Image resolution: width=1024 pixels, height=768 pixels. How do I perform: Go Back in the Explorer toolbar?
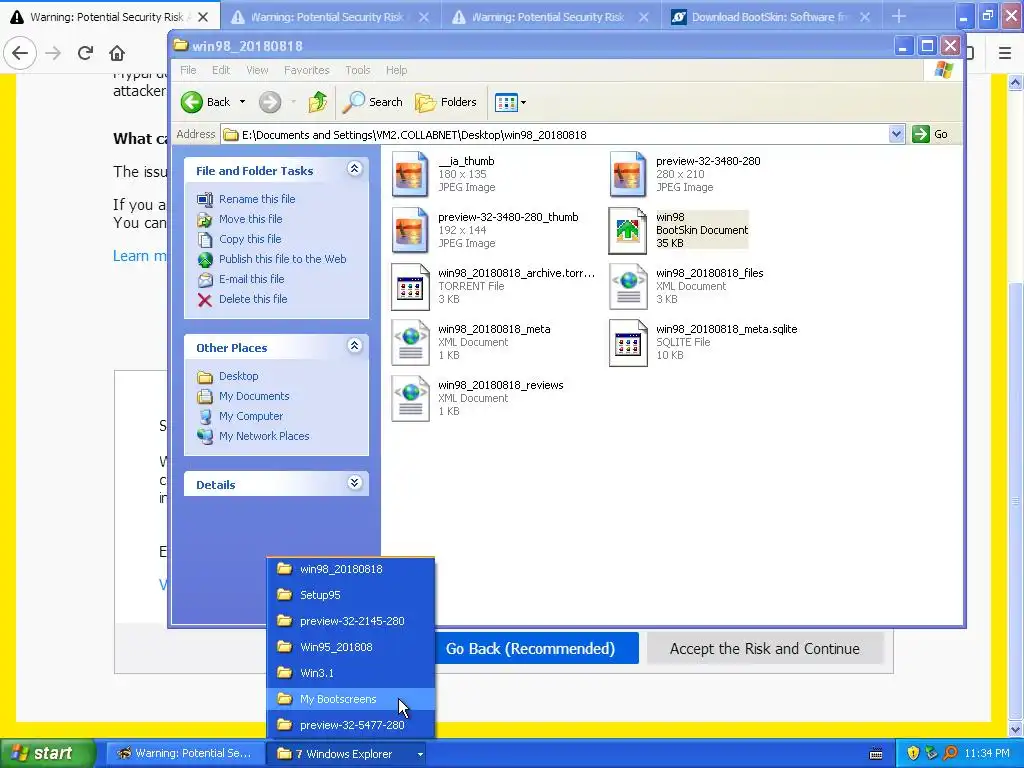pos(206,102)
